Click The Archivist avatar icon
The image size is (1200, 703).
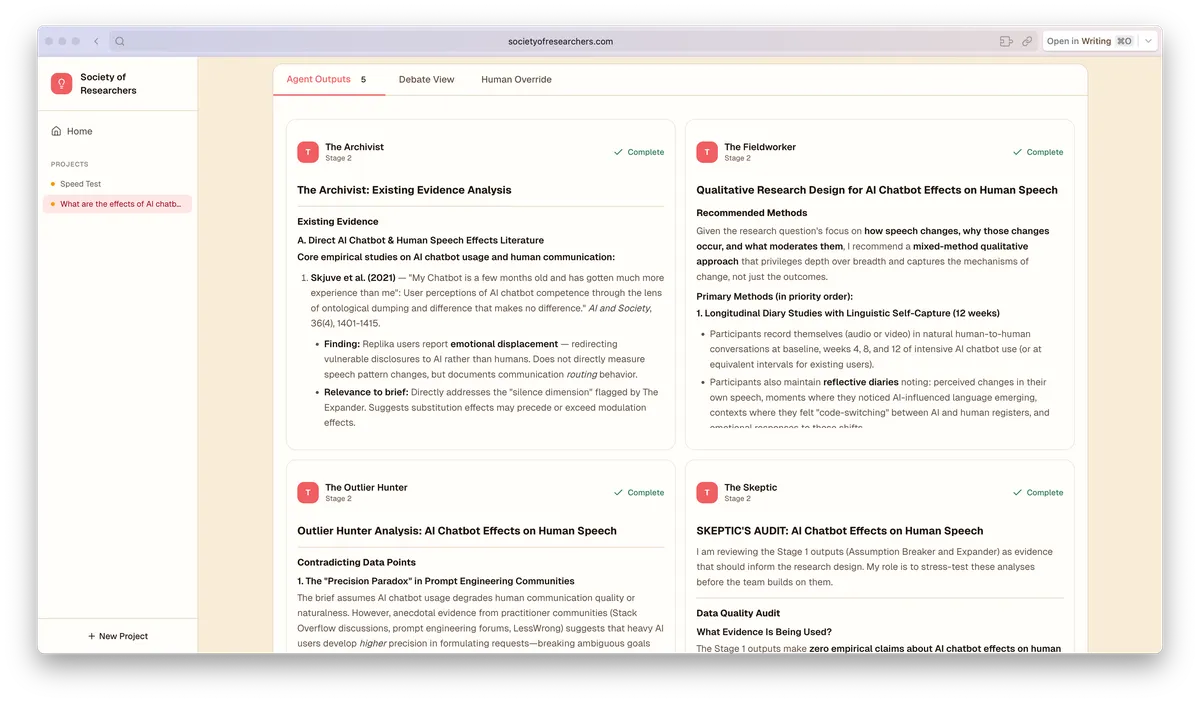coord(308,152)
